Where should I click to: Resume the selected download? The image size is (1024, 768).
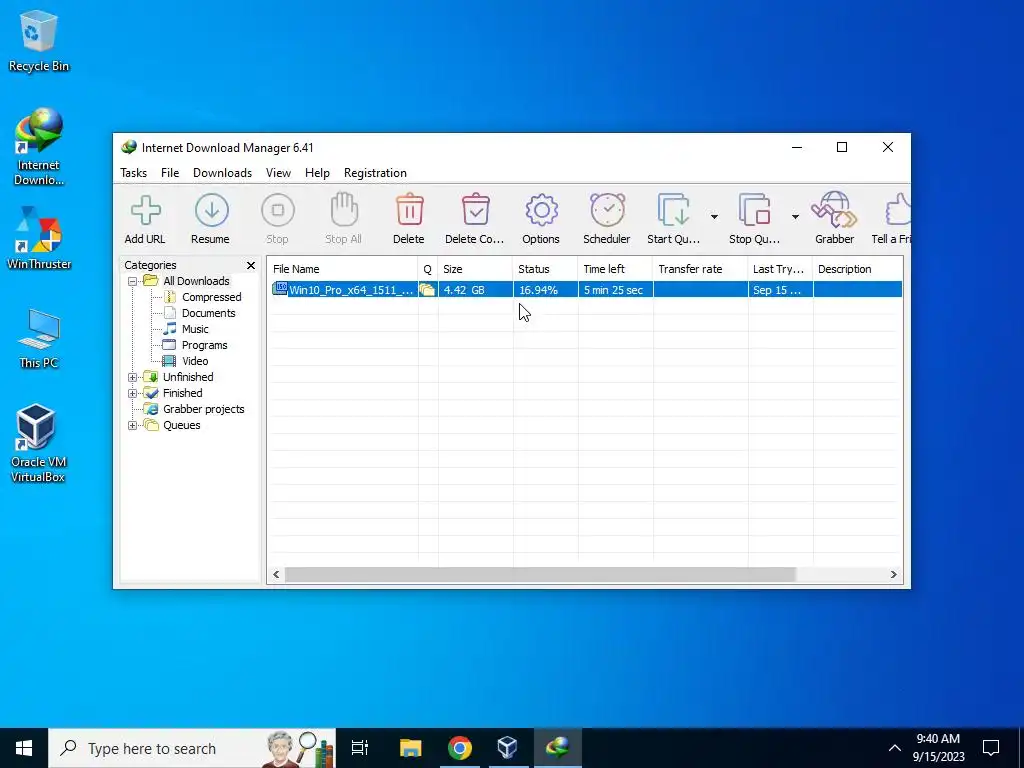210,219
